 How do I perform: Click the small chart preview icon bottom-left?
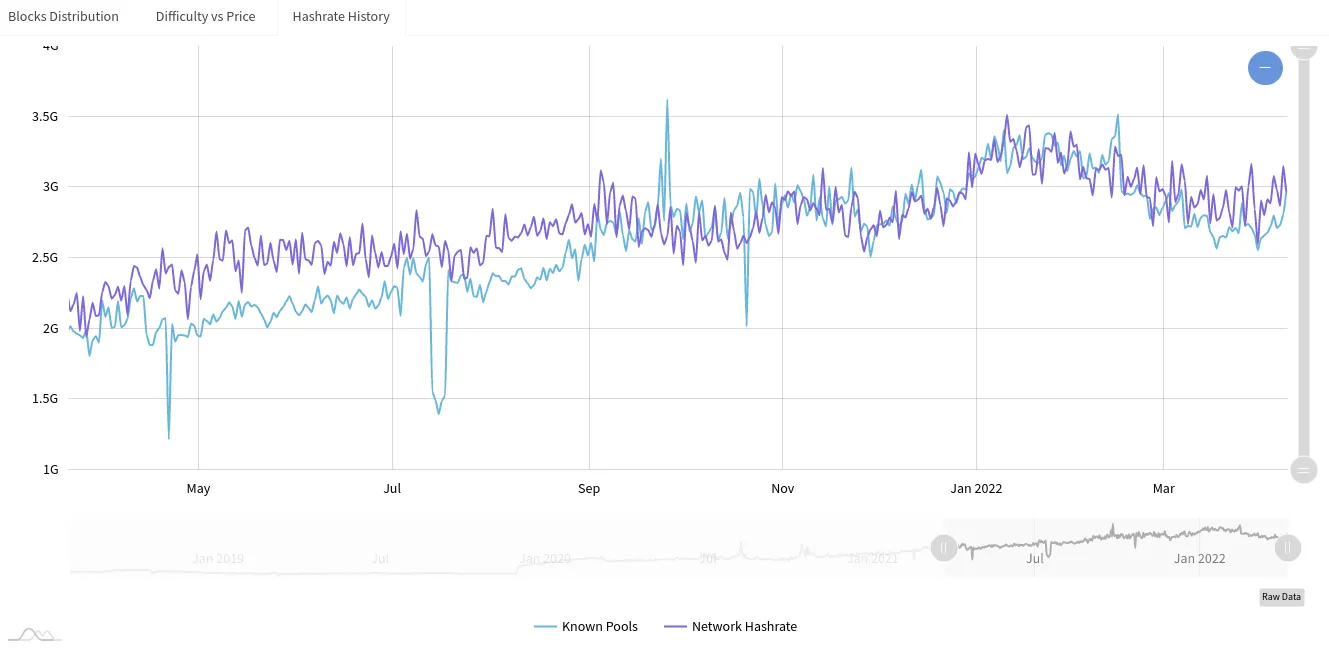pos(33,632)
